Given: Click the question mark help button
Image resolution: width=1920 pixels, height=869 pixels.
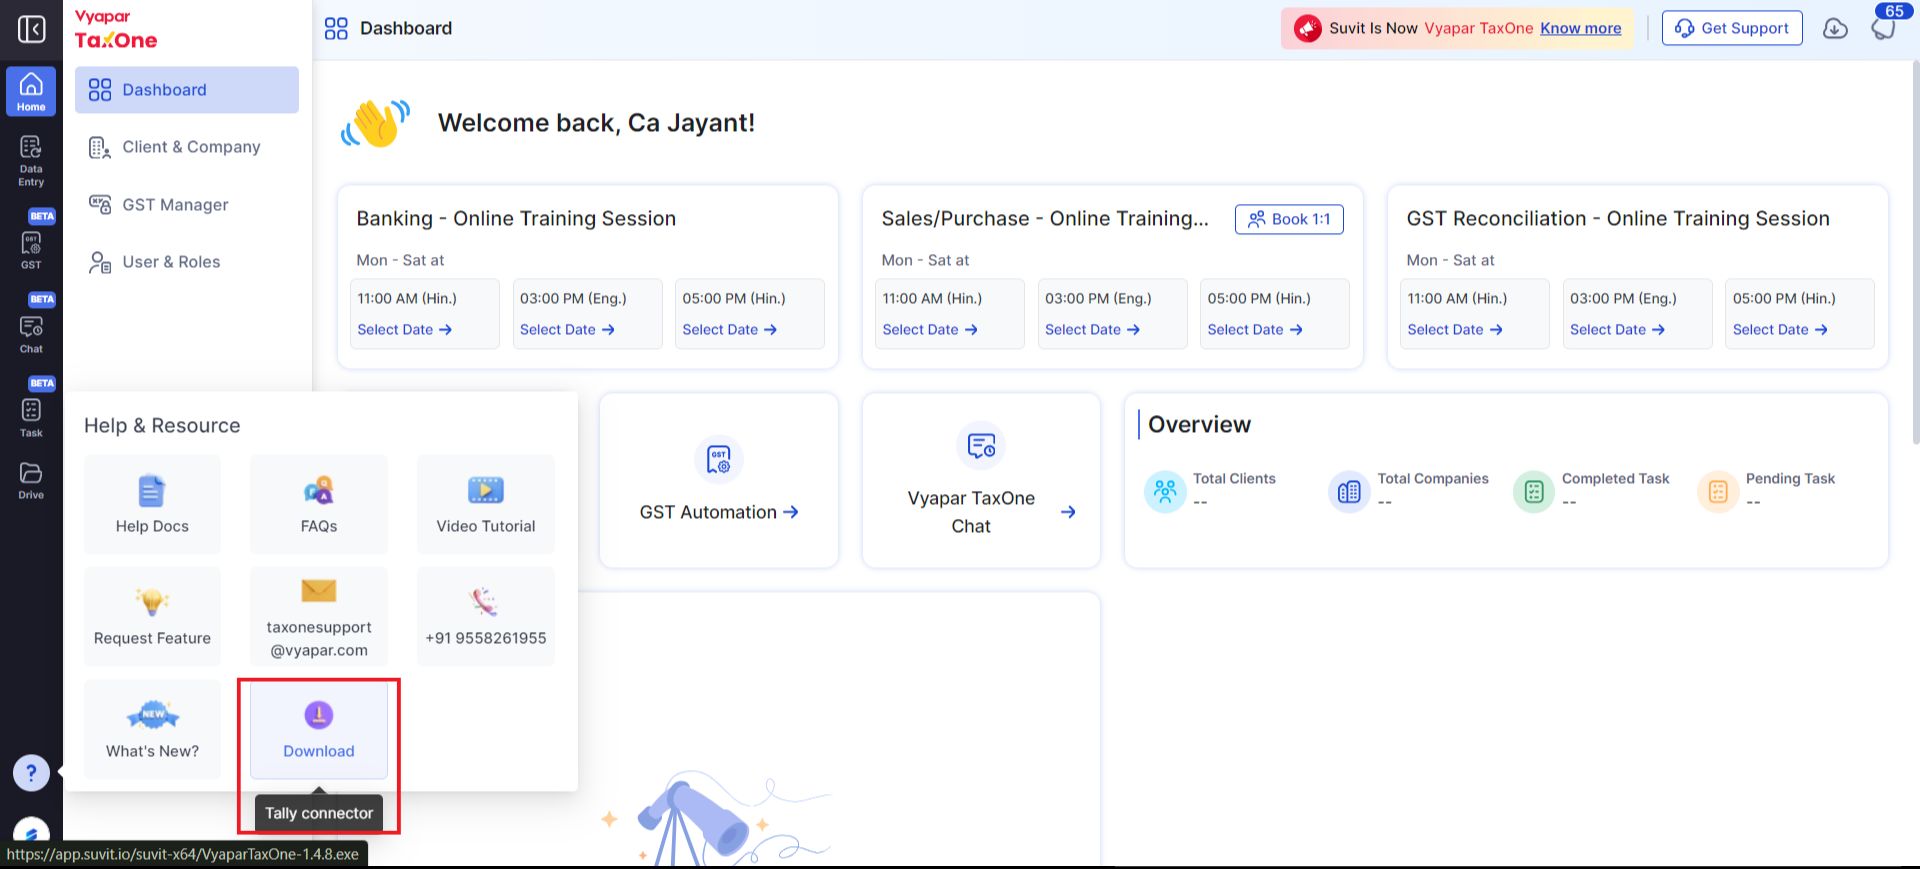Looking at the screenshot, I should (x=31, y=772).
